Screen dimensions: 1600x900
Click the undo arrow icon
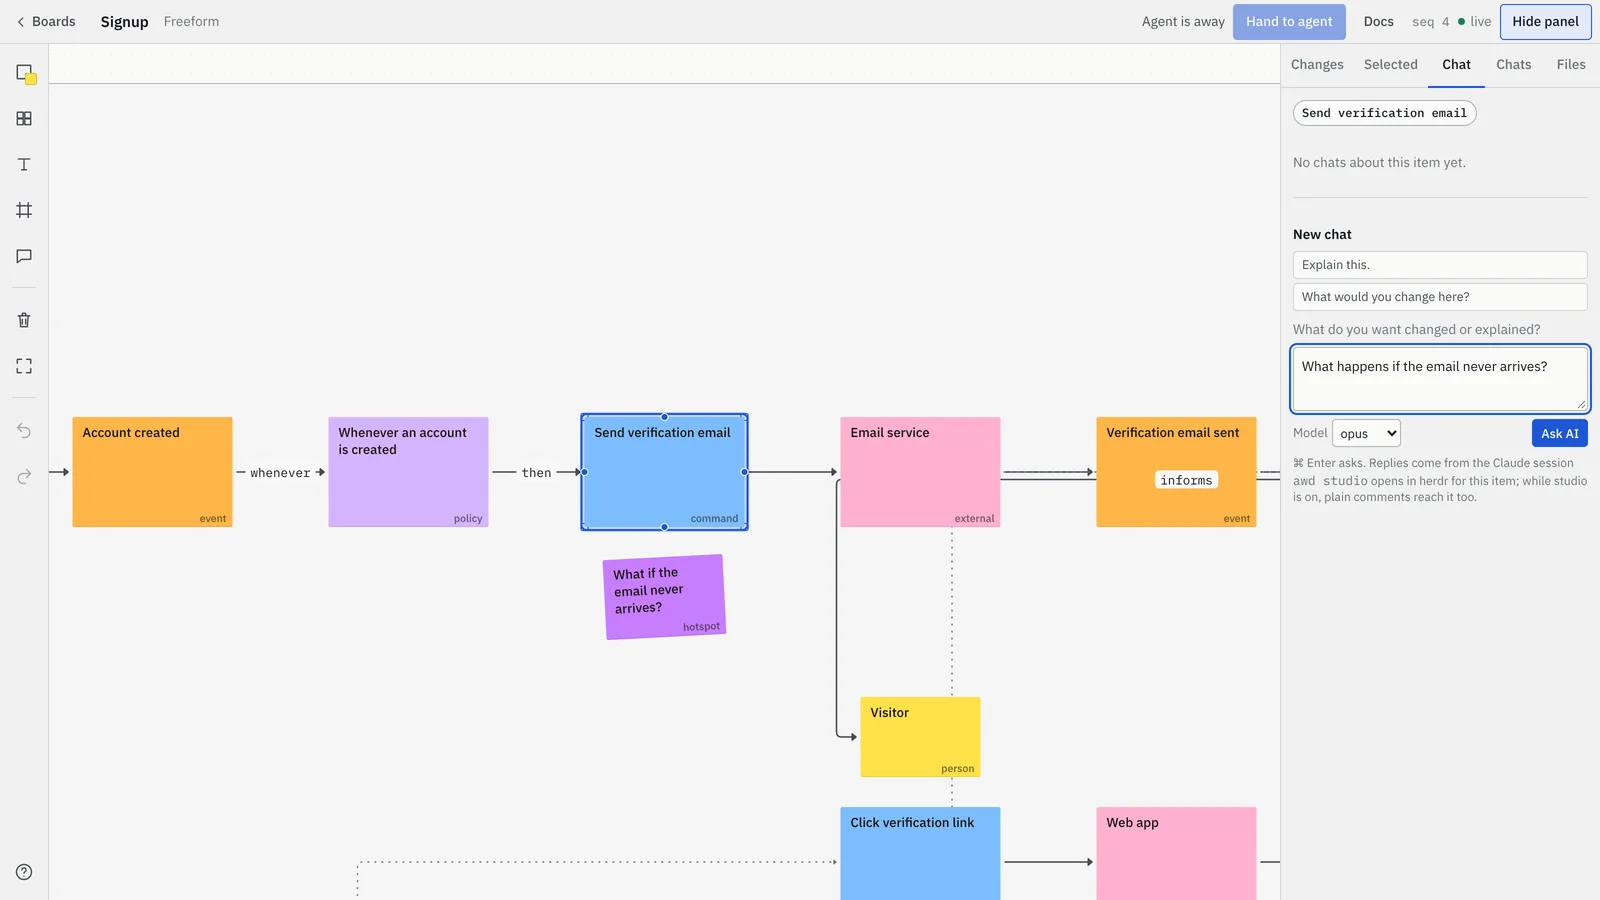(x=24, y=431)
